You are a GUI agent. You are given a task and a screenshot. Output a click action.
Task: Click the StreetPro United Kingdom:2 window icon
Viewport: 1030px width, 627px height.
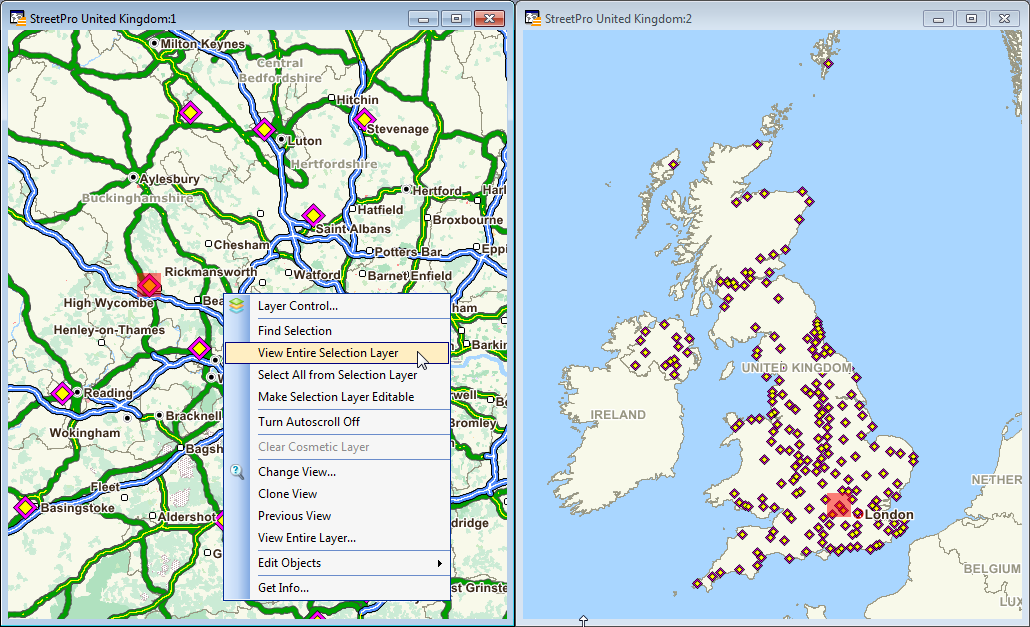533,18
